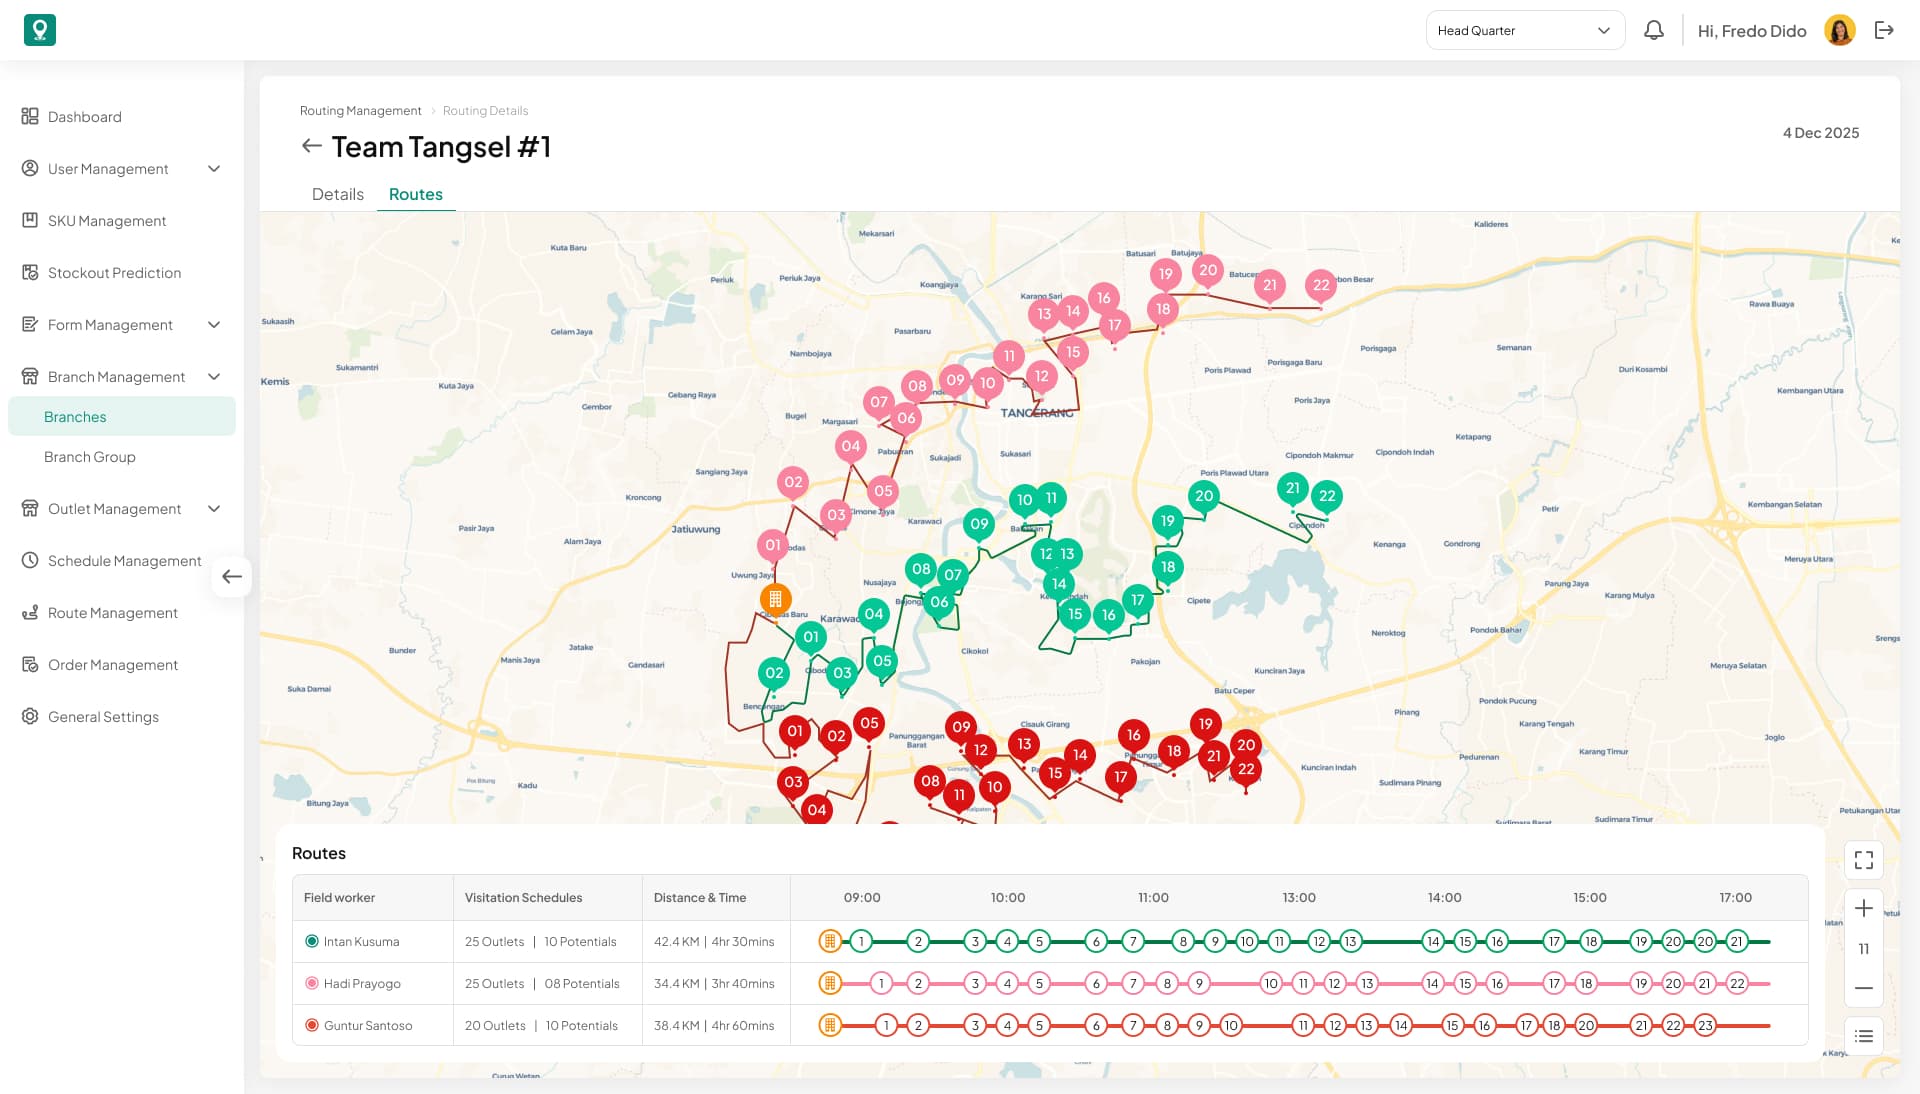
Task: Open notifications bell icon
Action: click(x=1654, y=30)
